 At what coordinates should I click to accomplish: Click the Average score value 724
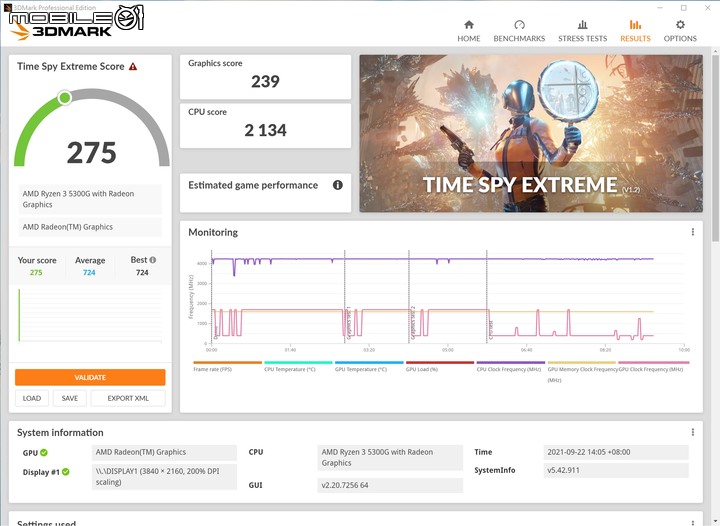click(89, 273)
